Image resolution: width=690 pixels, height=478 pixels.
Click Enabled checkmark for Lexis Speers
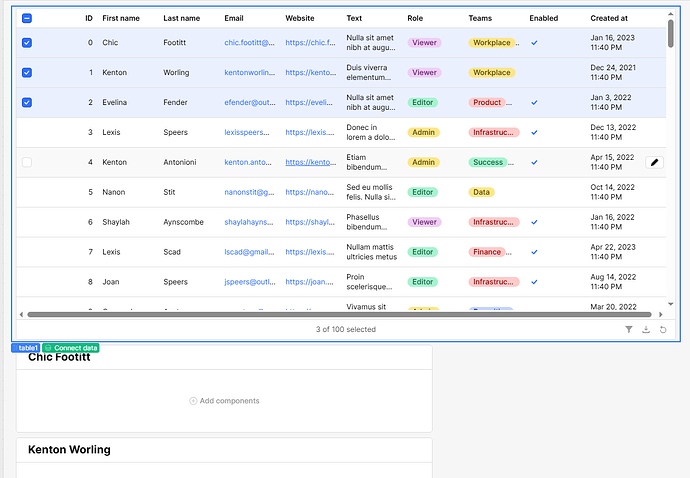(x=534, y=132)
